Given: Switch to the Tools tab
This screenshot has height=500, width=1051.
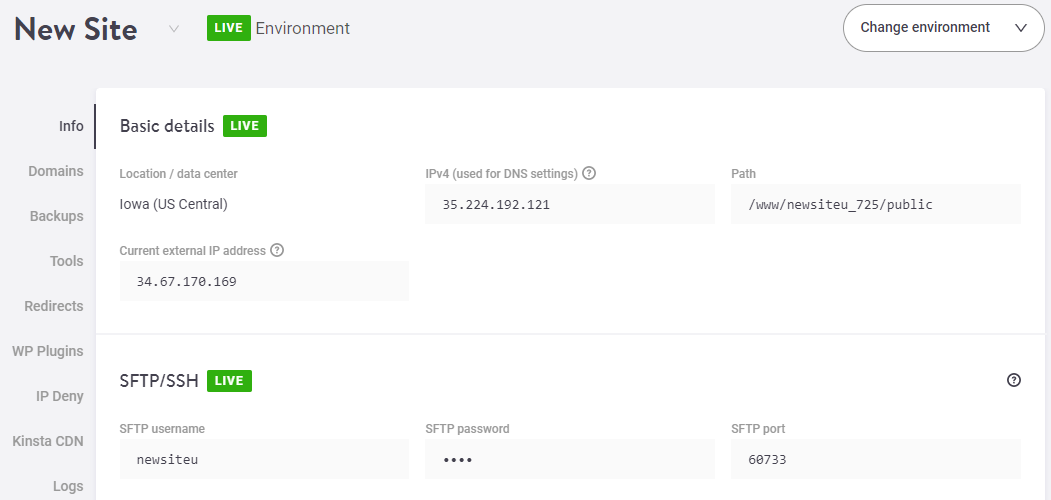Looking at the screenshot, I should [66, 261].
